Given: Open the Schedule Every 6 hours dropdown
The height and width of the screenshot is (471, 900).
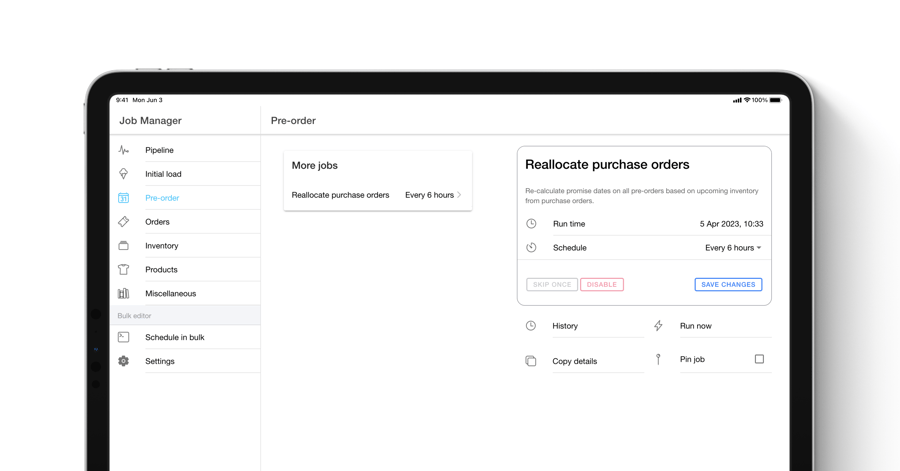Looking at the screenshot, I should [733, 248].
